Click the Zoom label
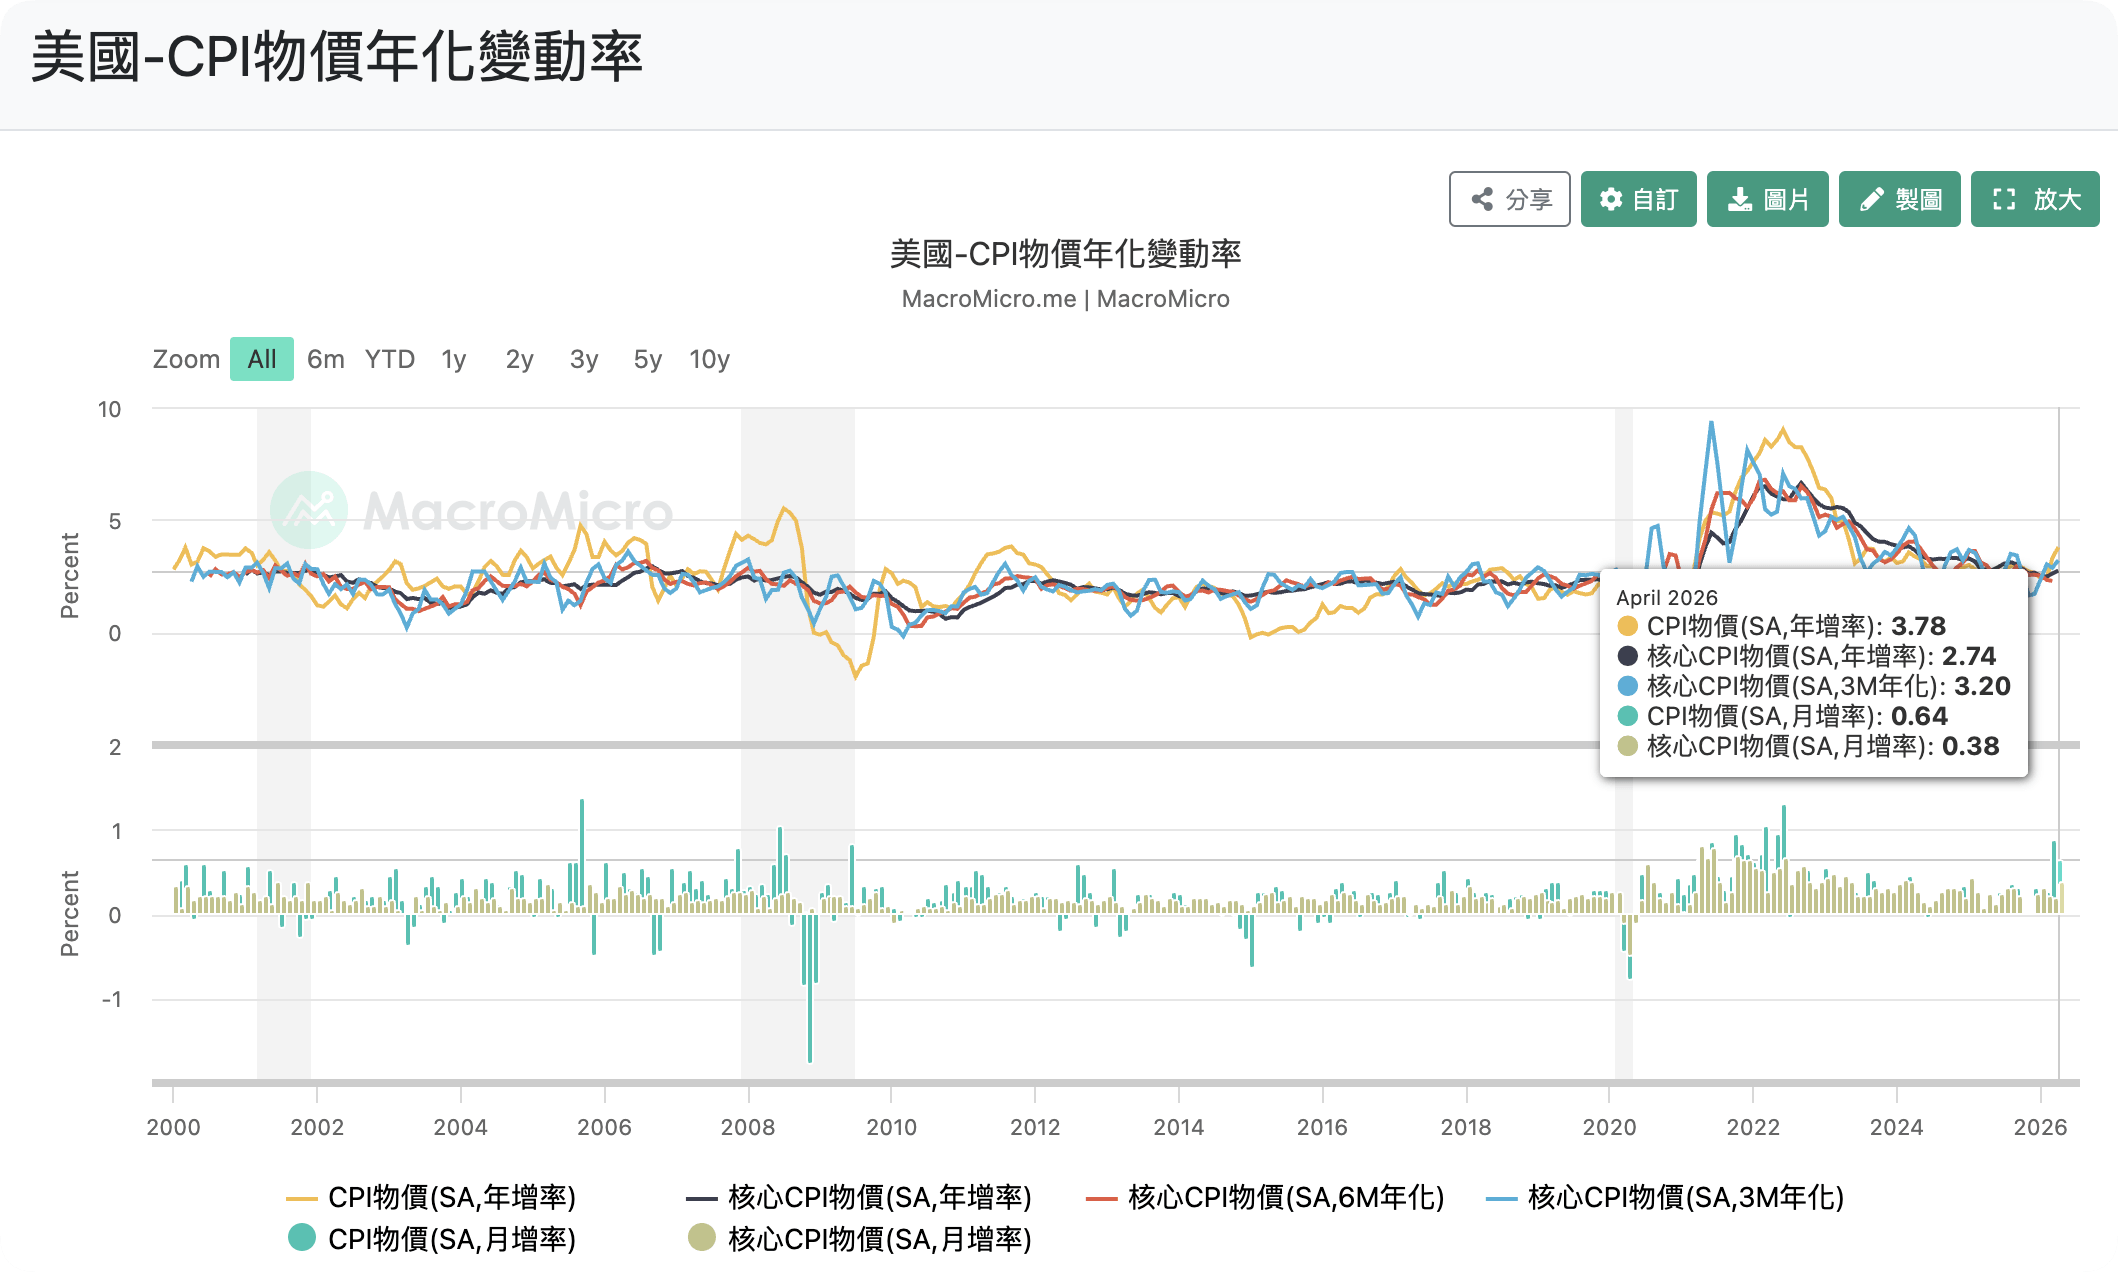2118x1272 pixels. coord(186,359)
